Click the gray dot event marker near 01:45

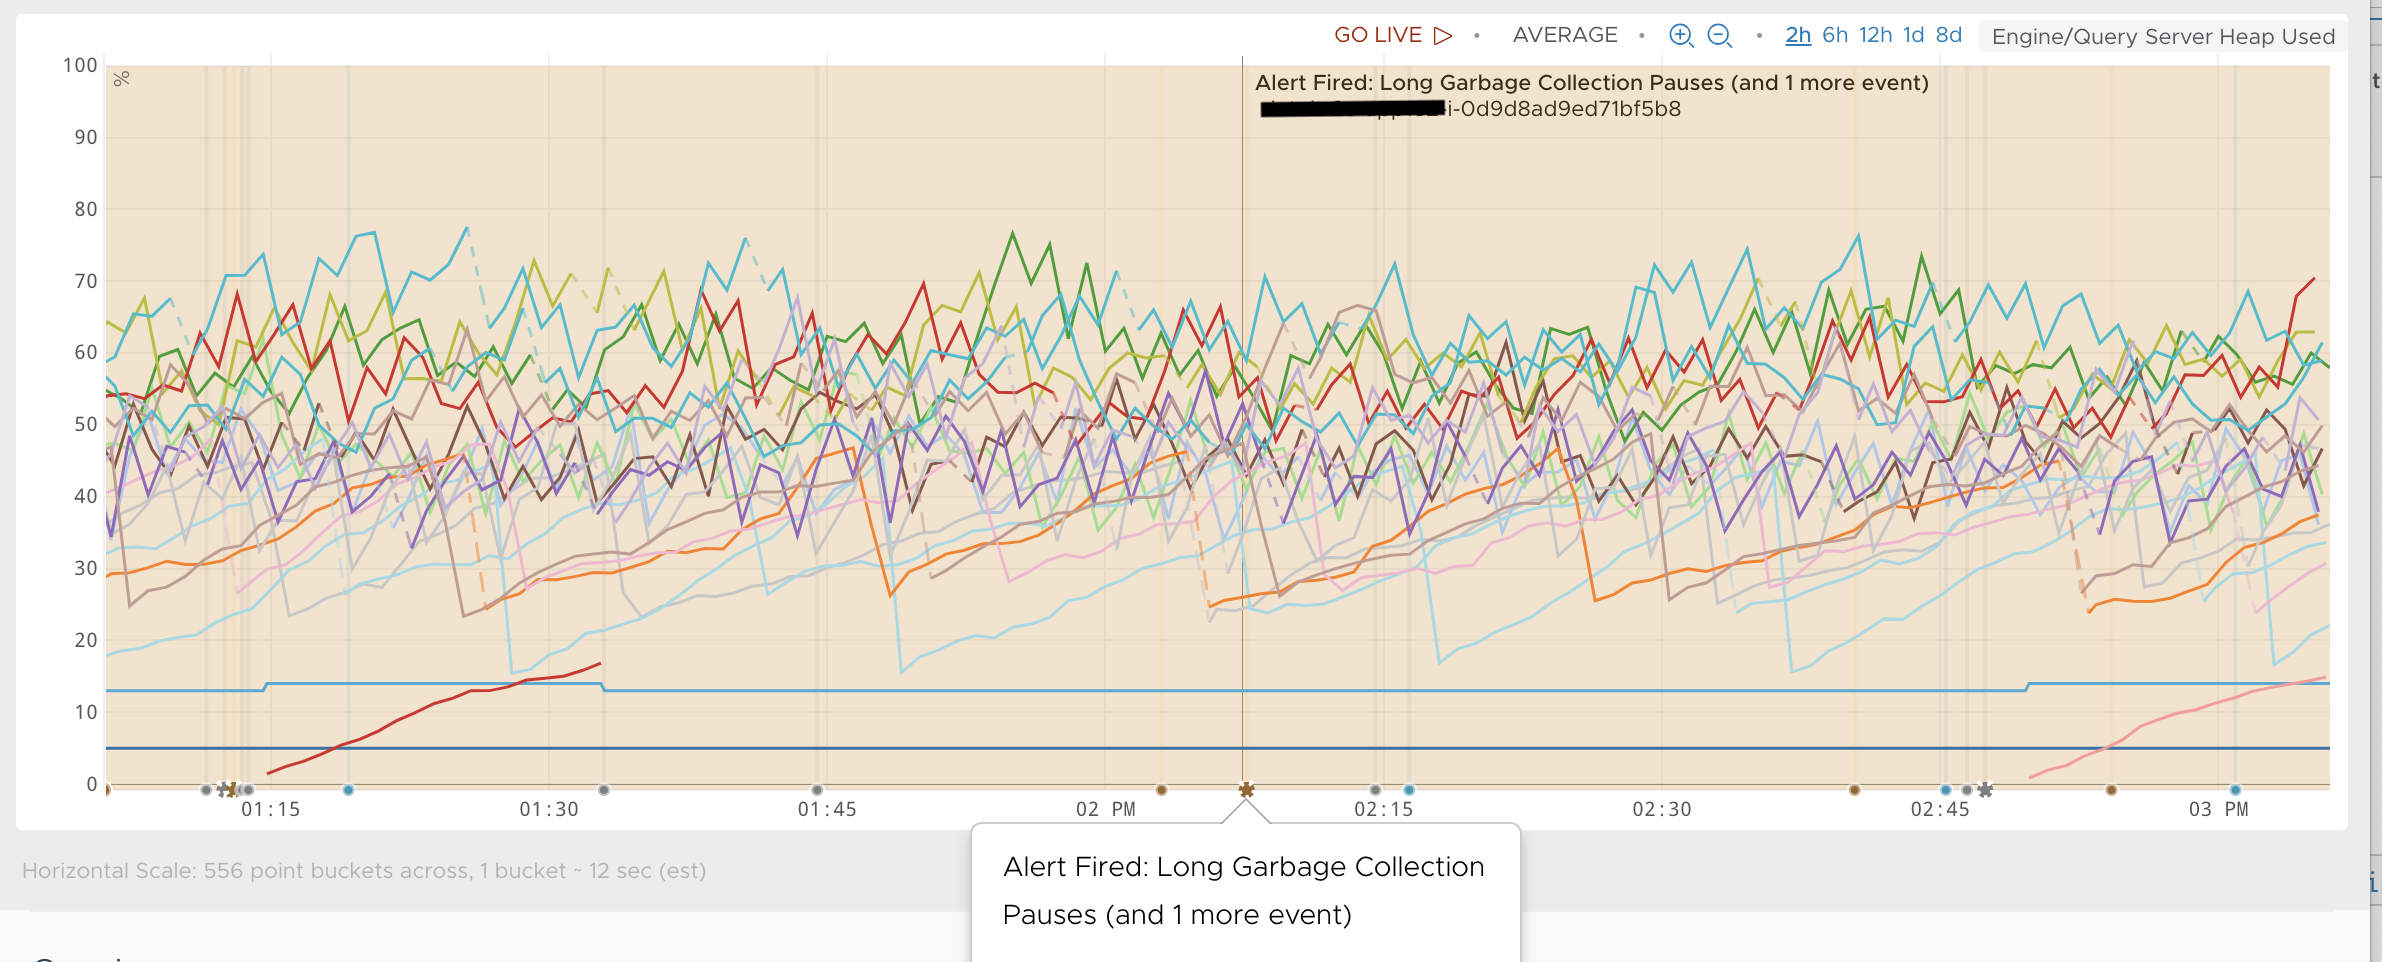817,790
